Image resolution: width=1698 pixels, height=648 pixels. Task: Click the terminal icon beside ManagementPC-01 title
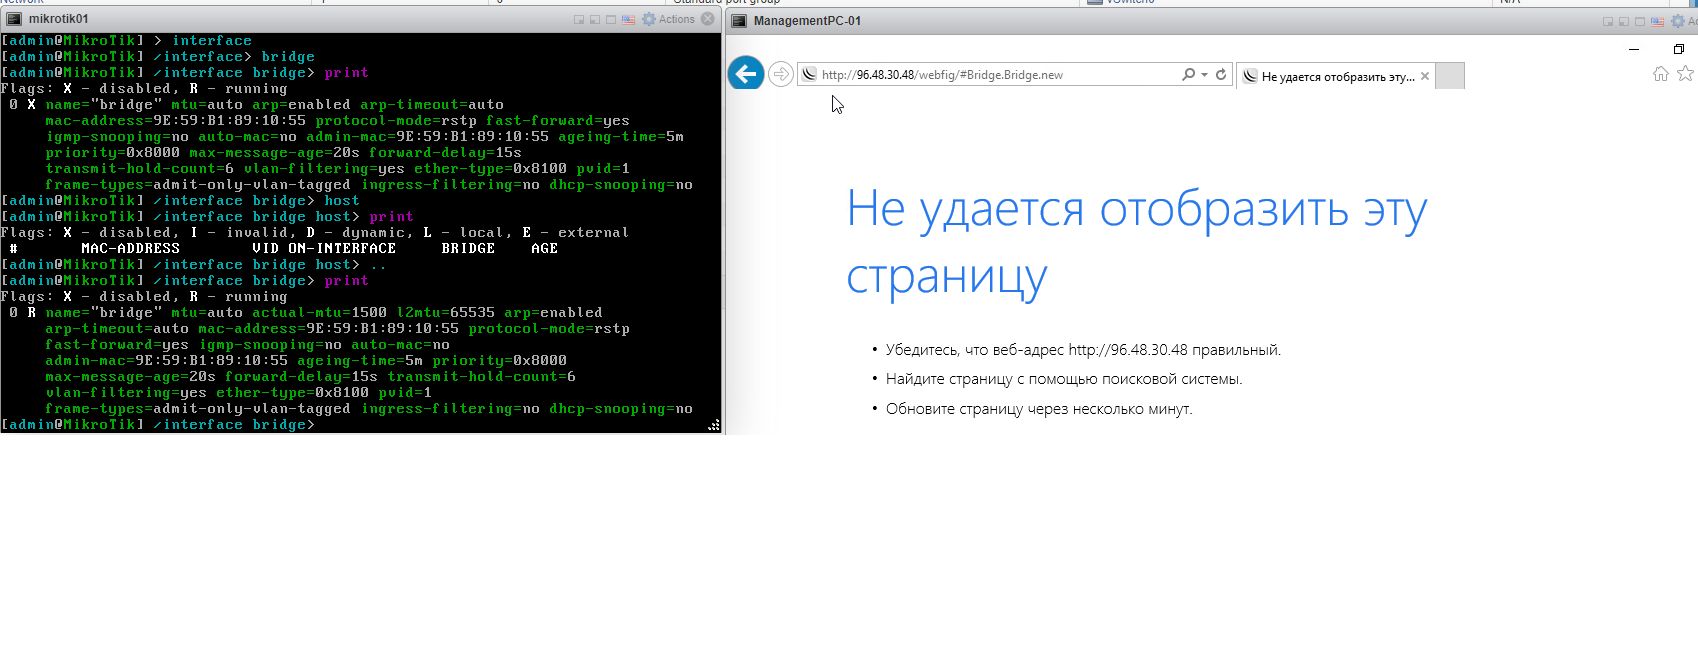coord(739,21)
